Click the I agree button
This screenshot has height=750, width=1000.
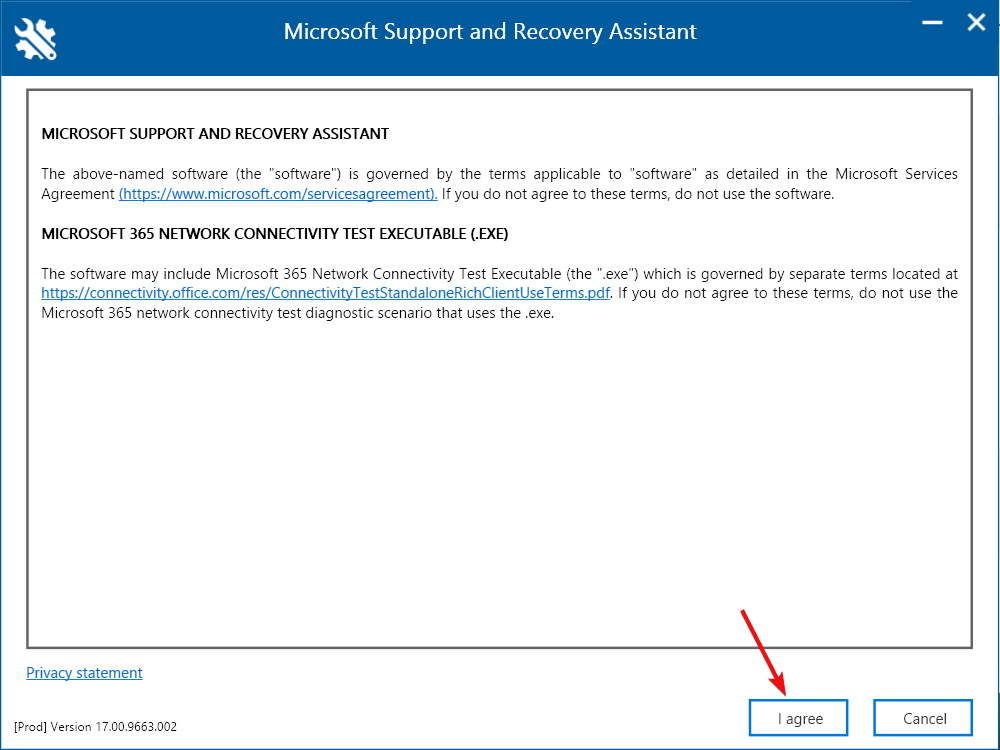[x=798, y=718]
